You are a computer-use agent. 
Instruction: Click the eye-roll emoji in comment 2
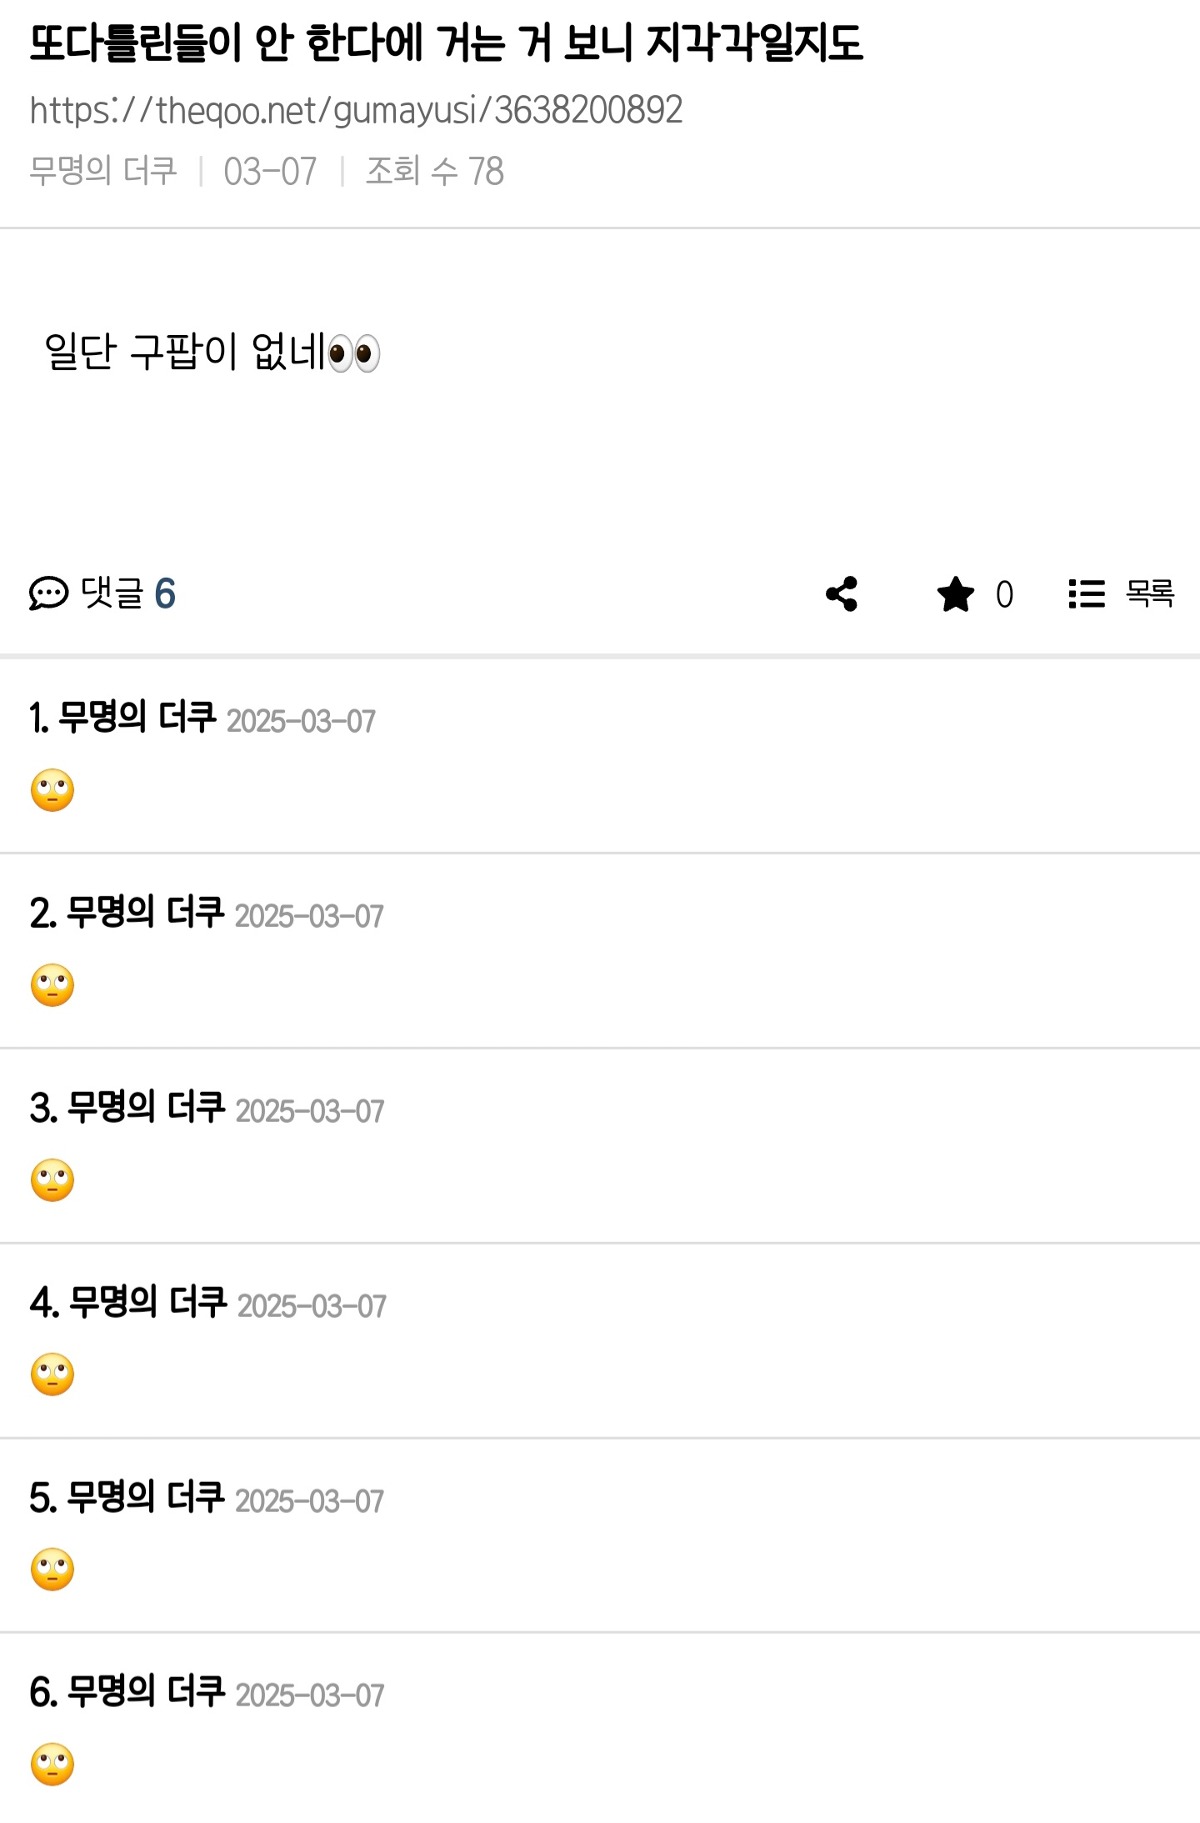coord(53,986)
